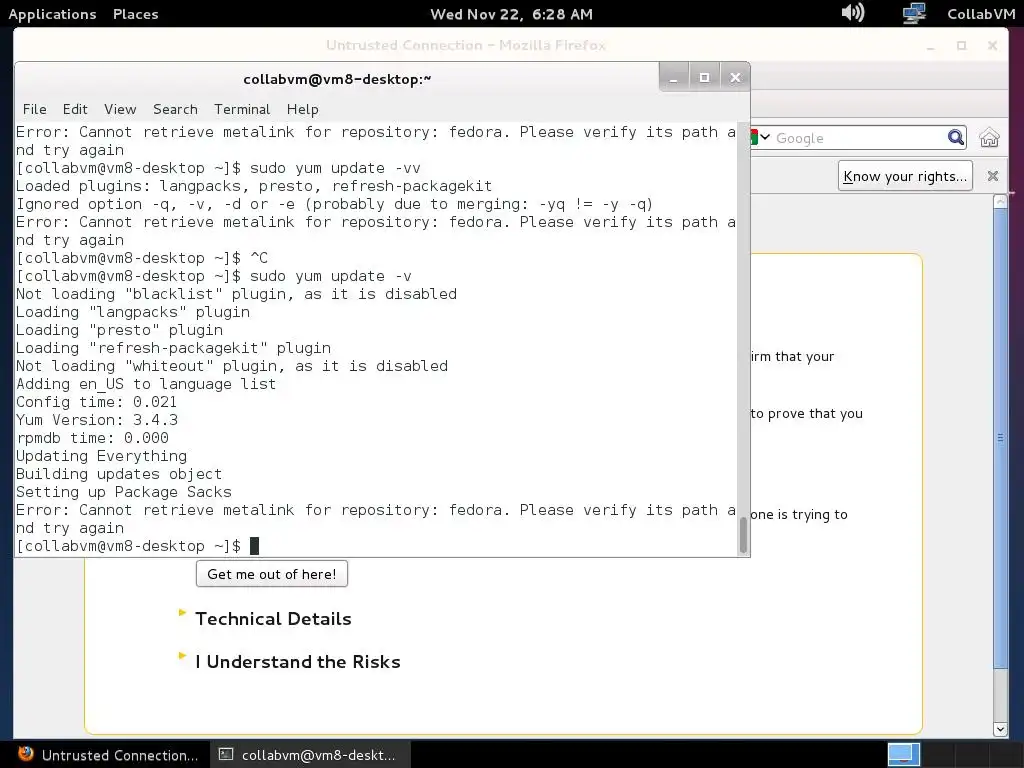The height and width of the screenshot is (768, 1024).
Task: Click 'Building updates object' line
Action: (119, 473)
